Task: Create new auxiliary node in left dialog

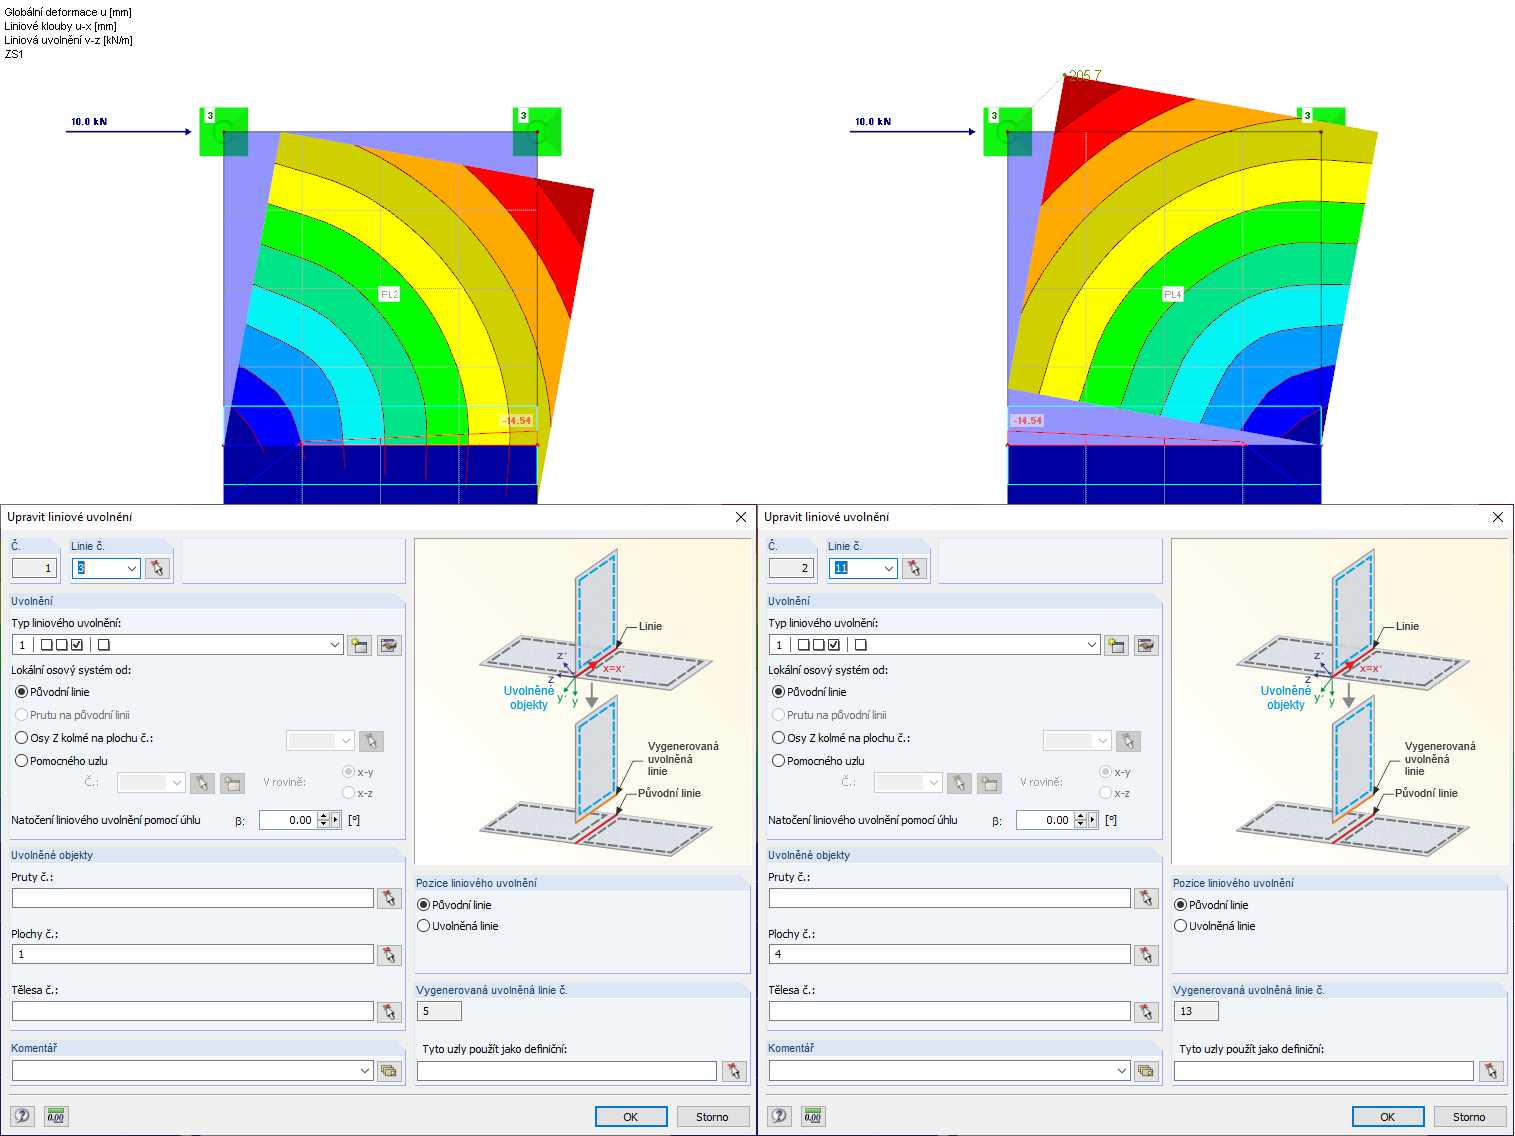Action: pos(232,783)
